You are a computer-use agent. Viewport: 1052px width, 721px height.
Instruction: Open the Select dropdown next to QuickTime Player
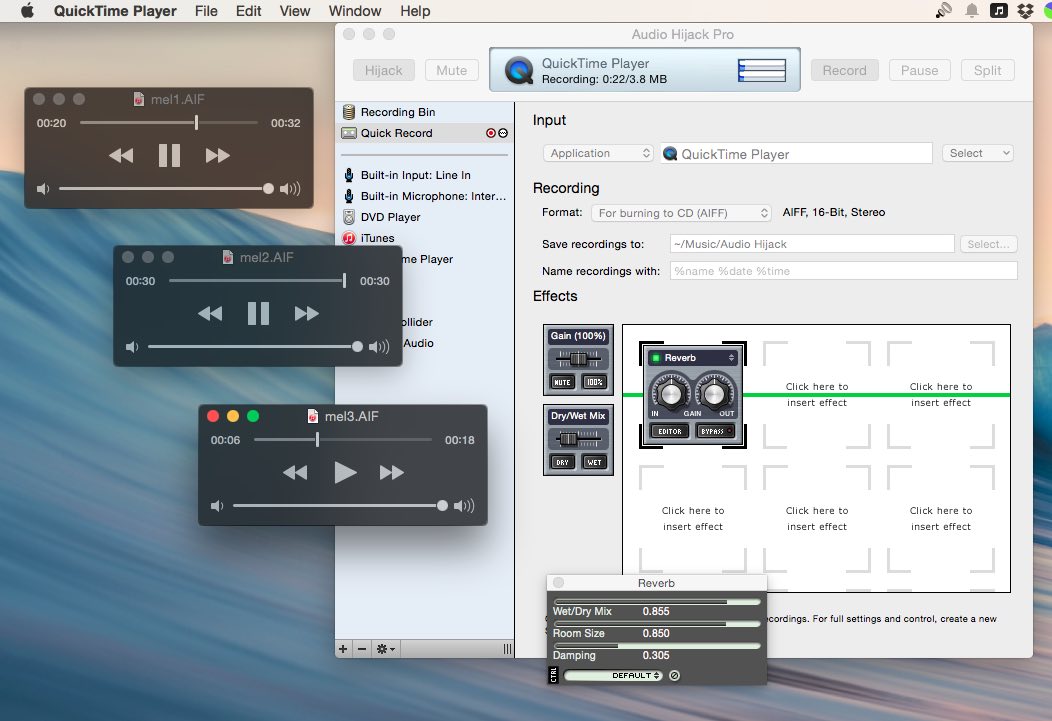[978, 153]
